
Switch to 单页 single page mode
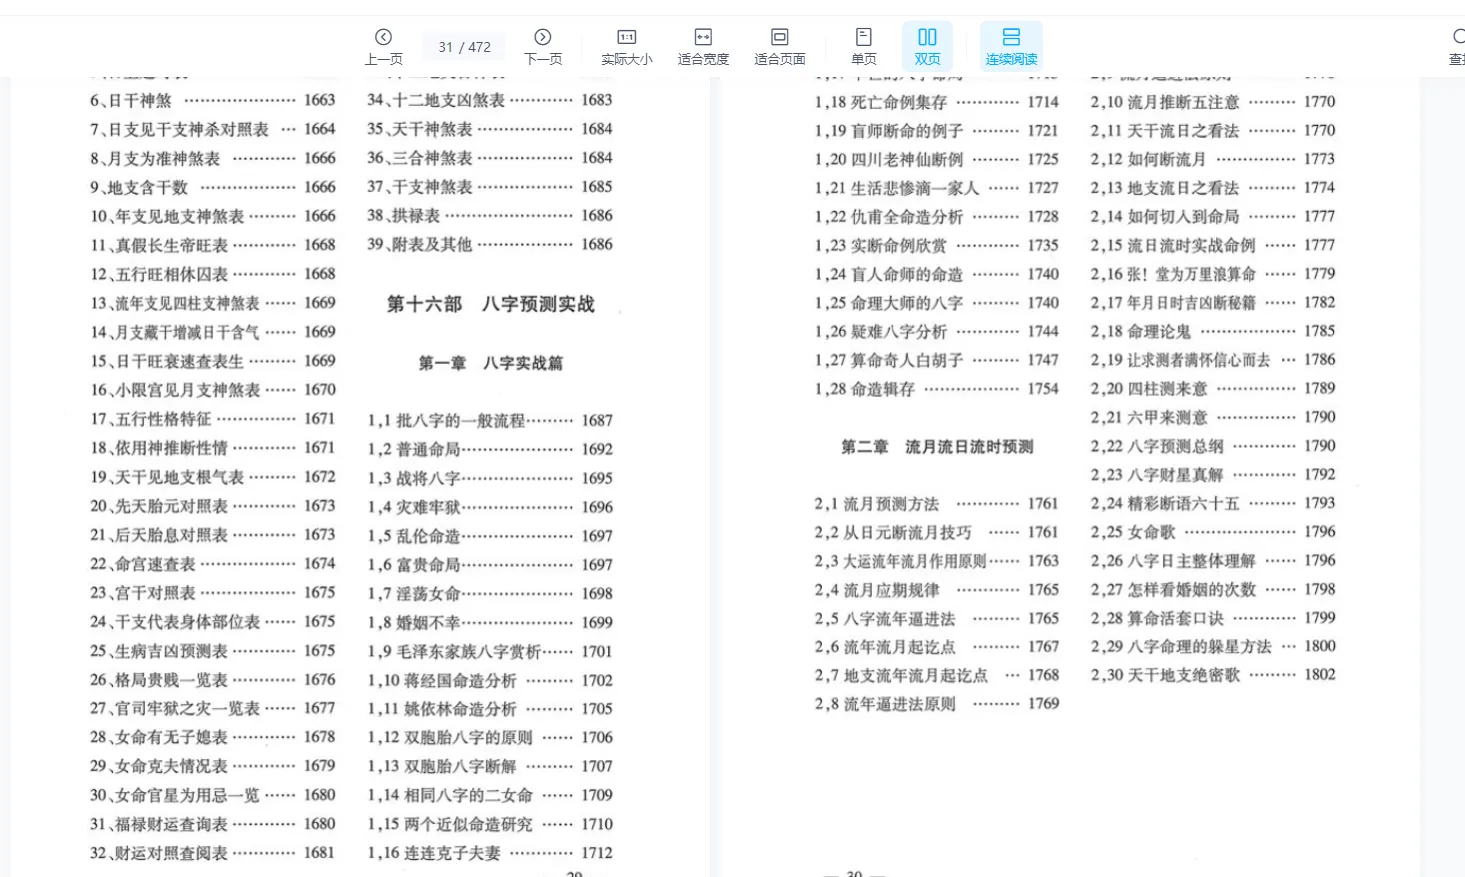863,45
